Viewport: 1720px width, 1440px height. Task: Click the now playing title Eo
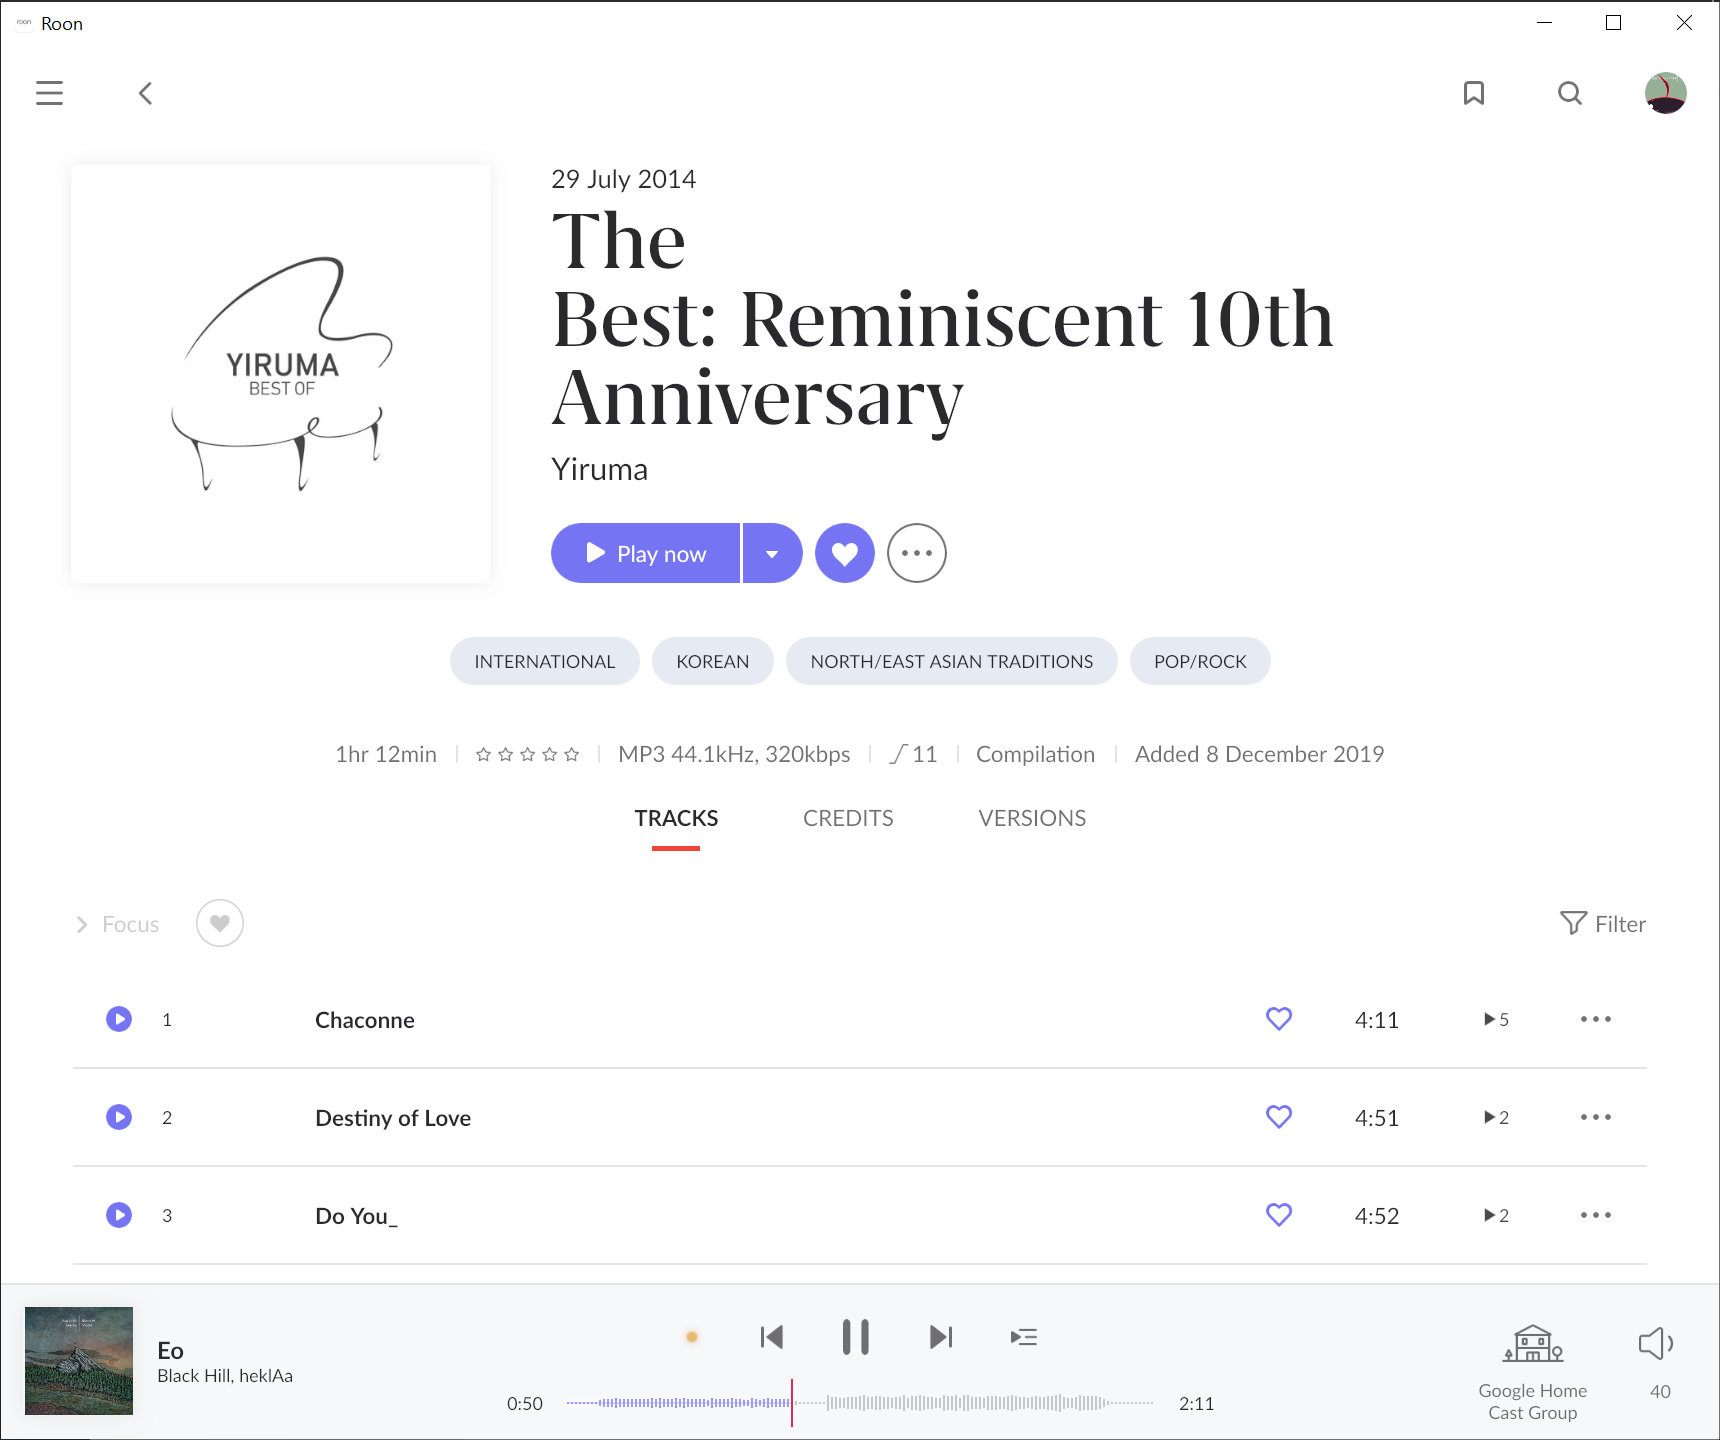pyautogui.click(x=170, y=1350)
